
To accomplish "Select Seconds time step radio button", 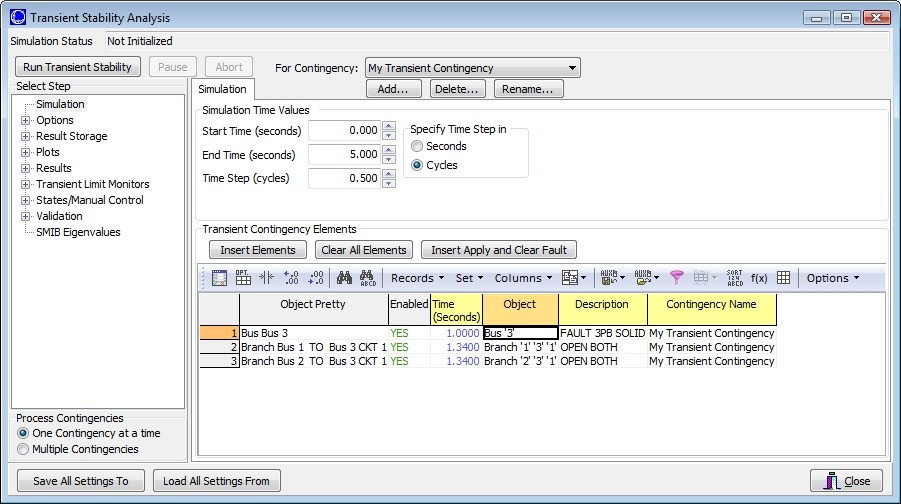I will [417, 146].
